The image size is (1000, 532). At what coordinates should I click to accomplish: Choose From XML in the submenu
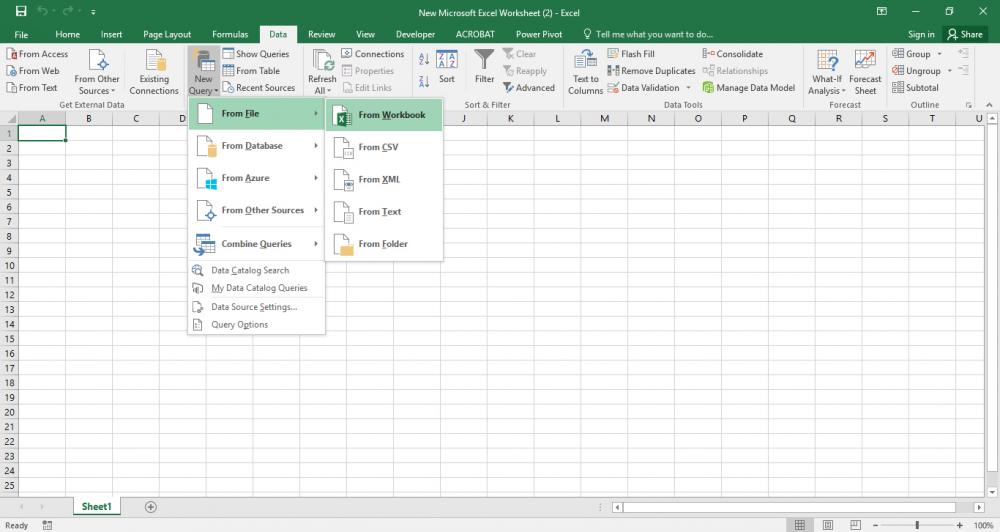click(x=384, y=180)
